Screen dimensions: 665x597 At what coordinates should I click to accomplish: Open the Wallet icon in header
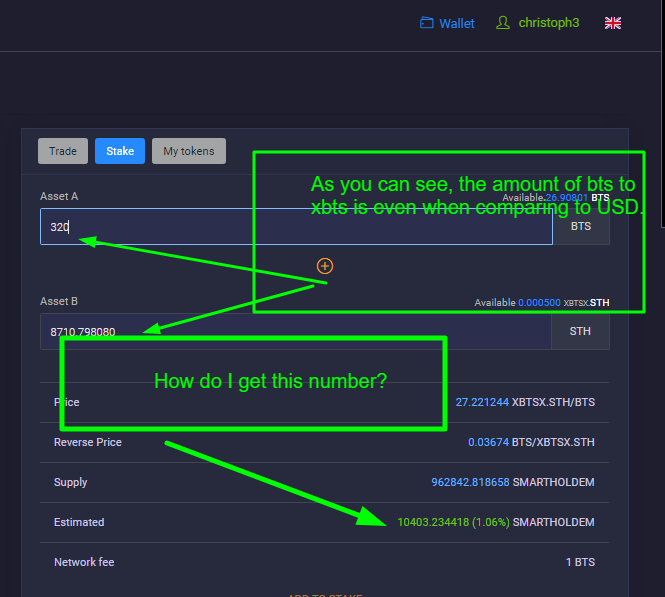[x=427, y=22]
